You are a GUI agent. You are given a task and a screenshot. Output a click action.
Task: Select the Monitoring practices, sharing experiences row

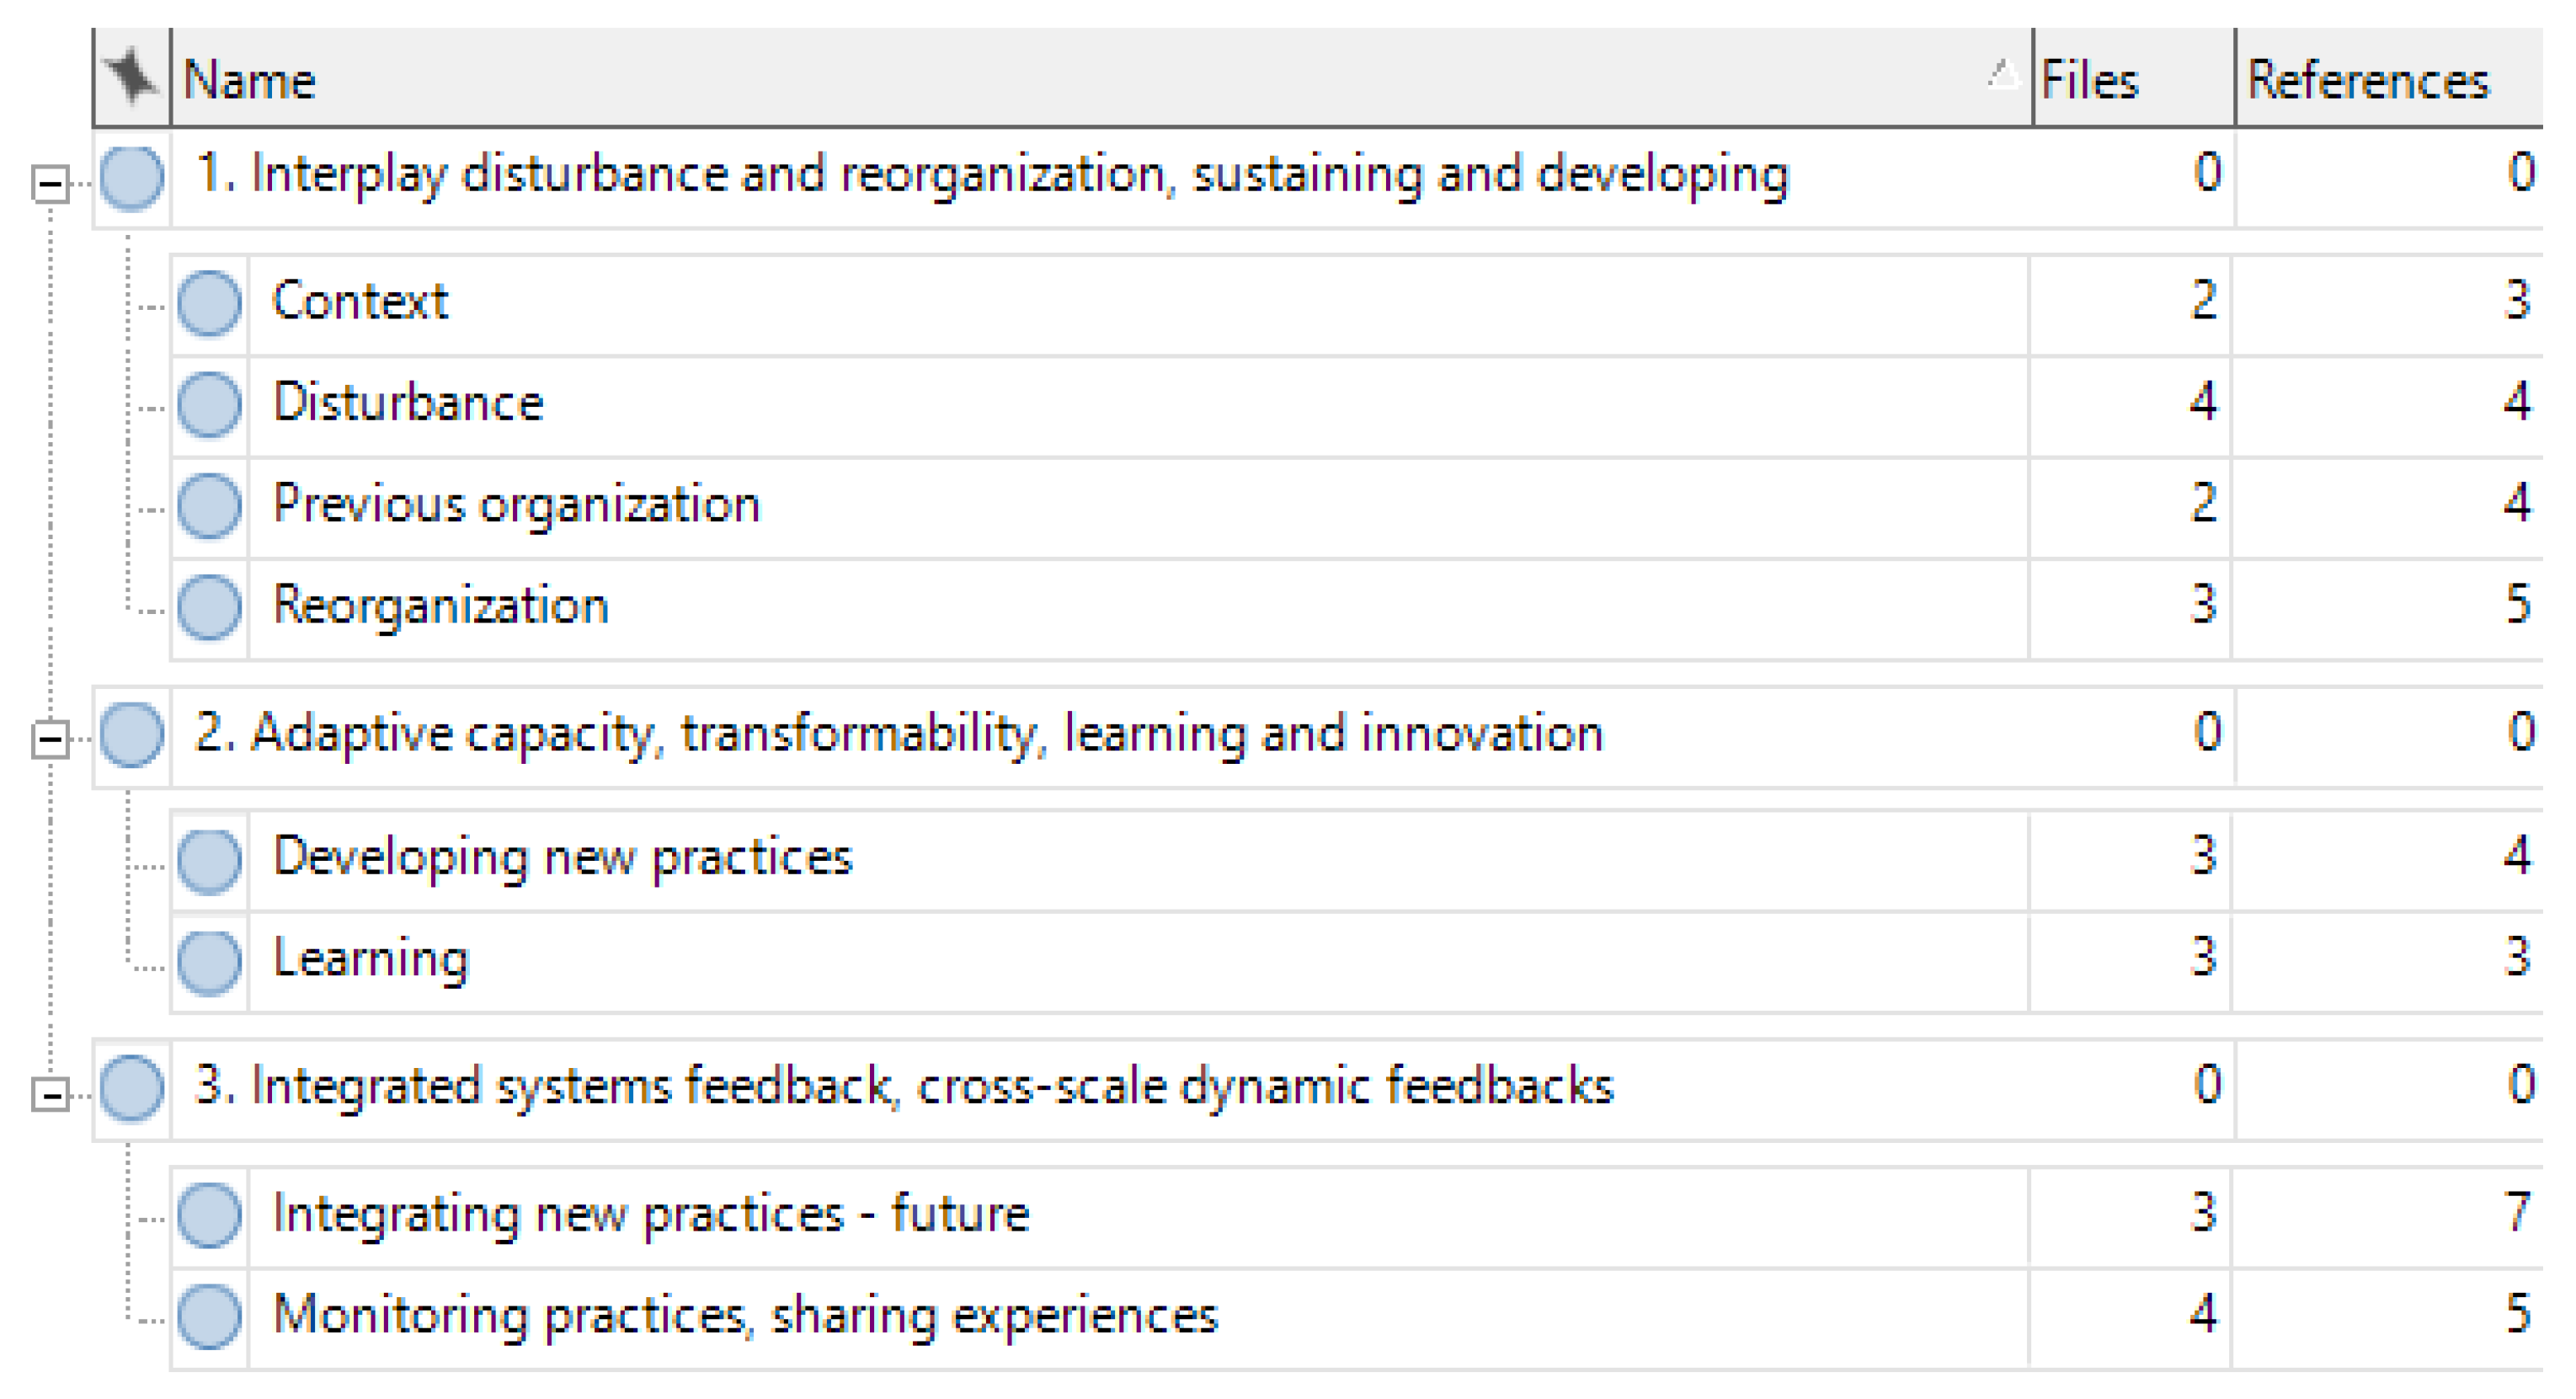click(x=745, y=1316)
